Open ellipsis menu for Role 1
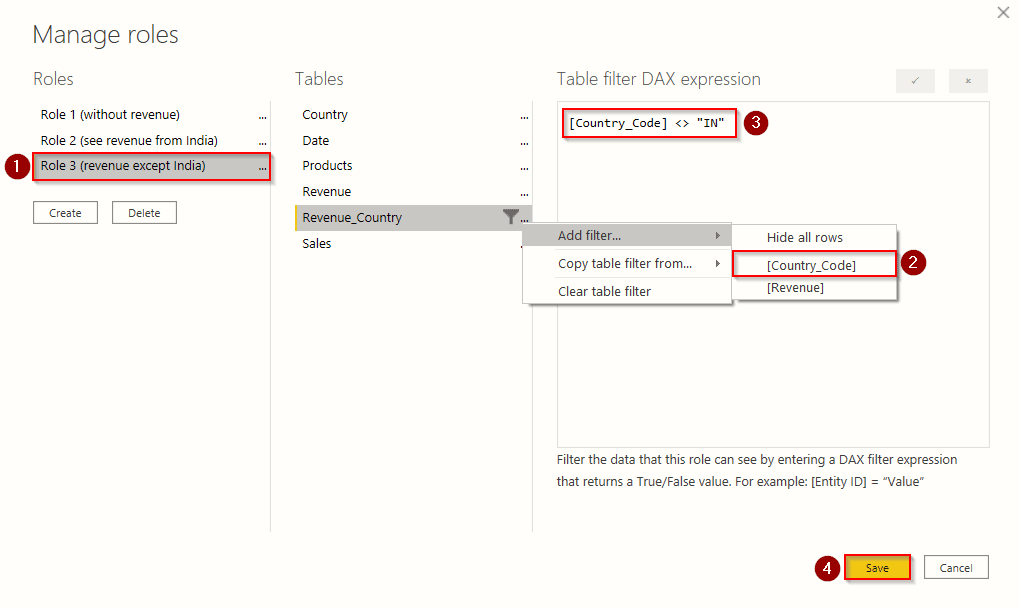1019x609 pixels. click(x=263, y=116)
